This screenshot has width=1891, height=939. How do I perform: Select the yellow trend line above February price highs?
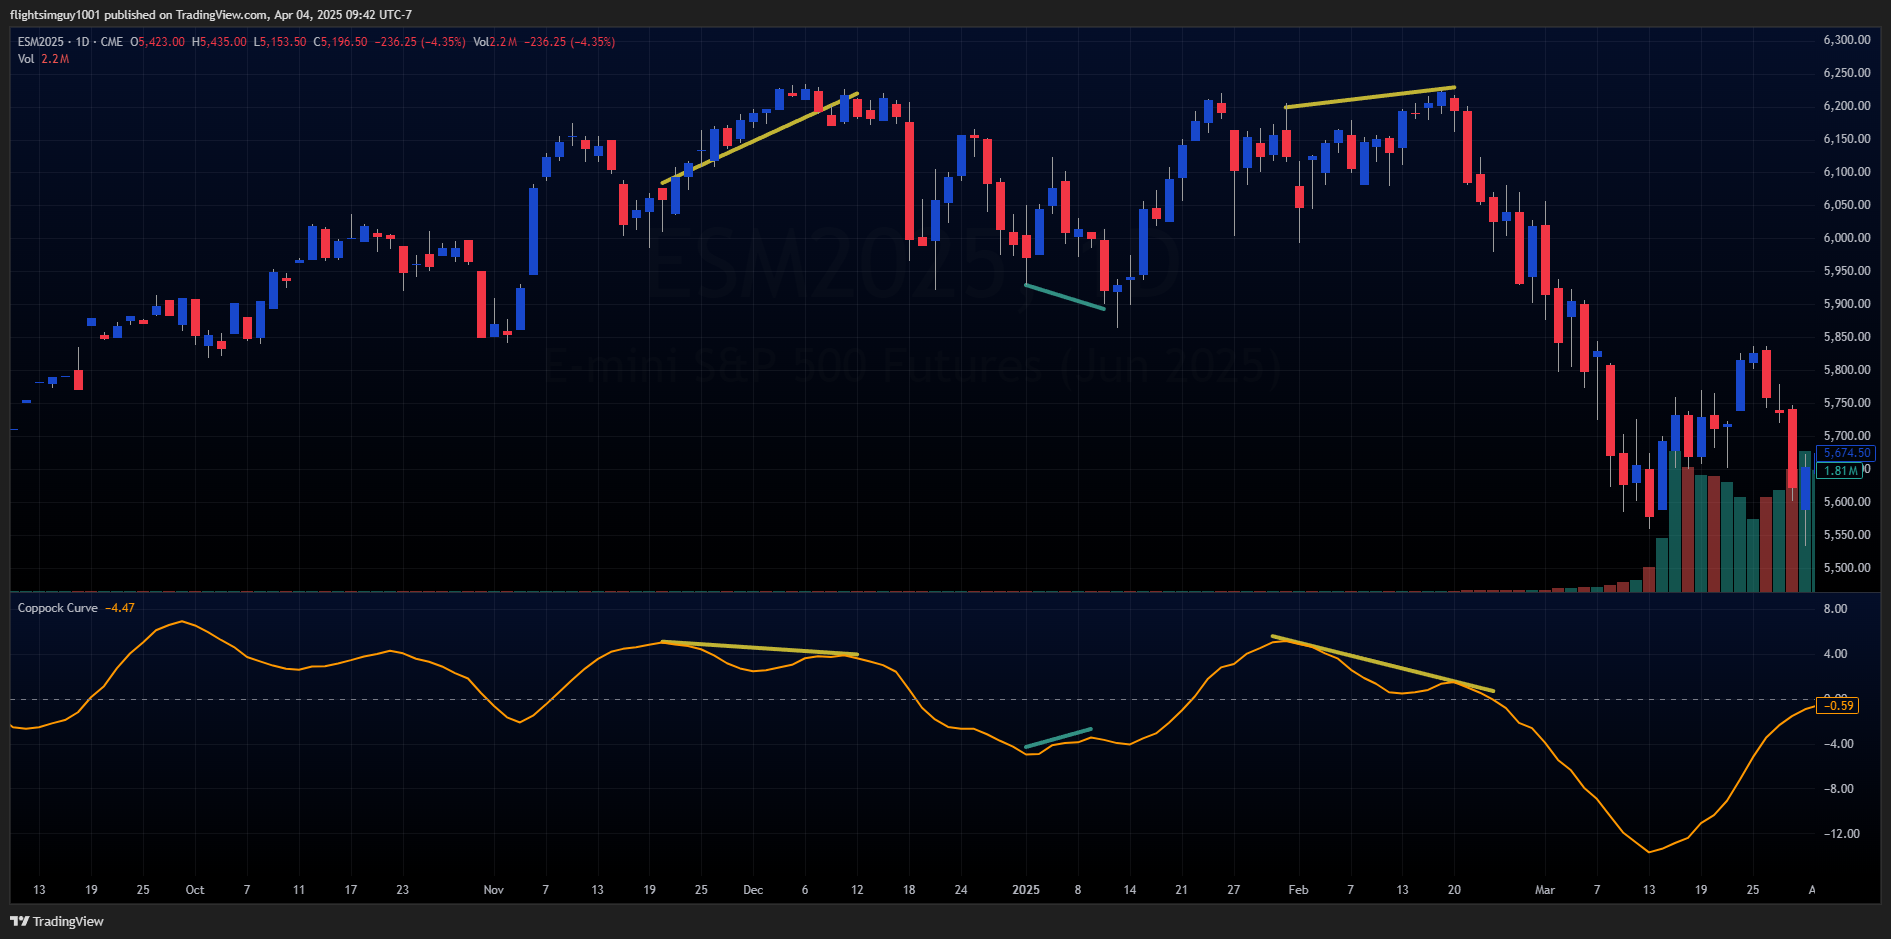point(1370,97)
